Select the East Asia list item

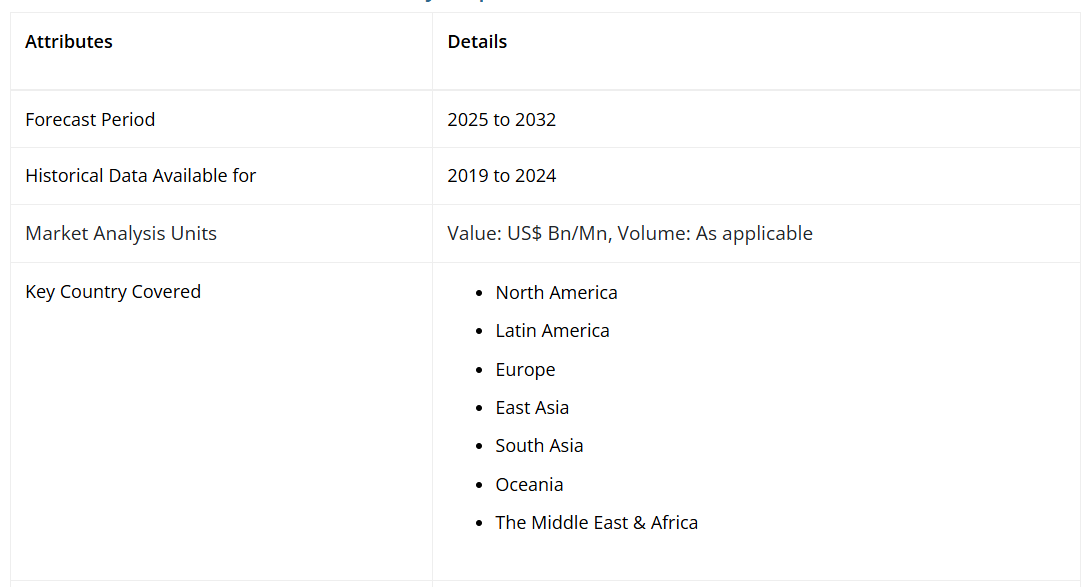[532, 408]
